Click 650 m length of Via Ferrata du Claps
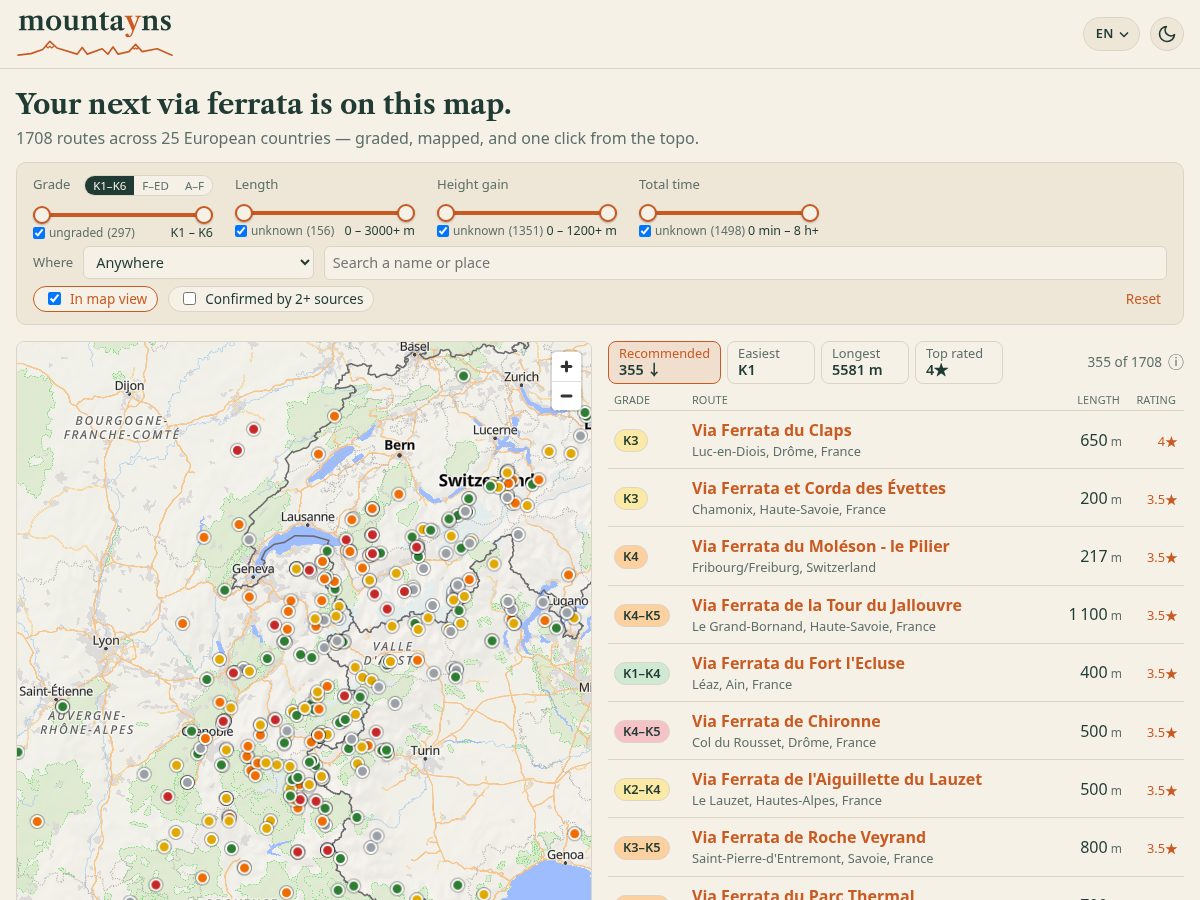Screen dimensions: 1200x900 pyautogui.click(x=1100, y=440)
